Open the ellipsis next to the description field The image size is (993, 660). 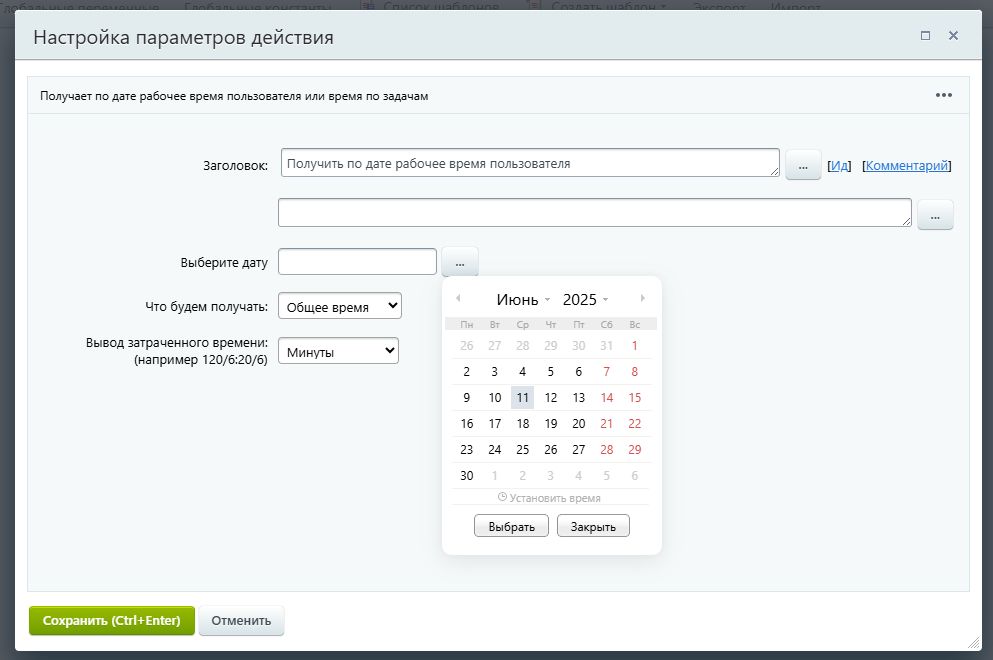pos(934,214)
